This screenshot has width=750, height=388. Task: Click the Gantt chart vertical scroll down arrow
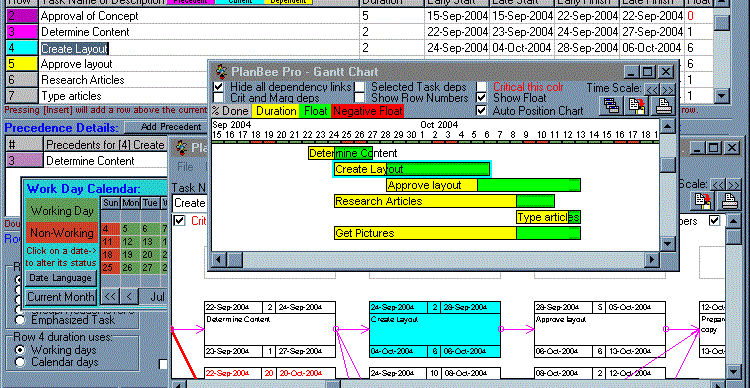click(x=668, y=244)
